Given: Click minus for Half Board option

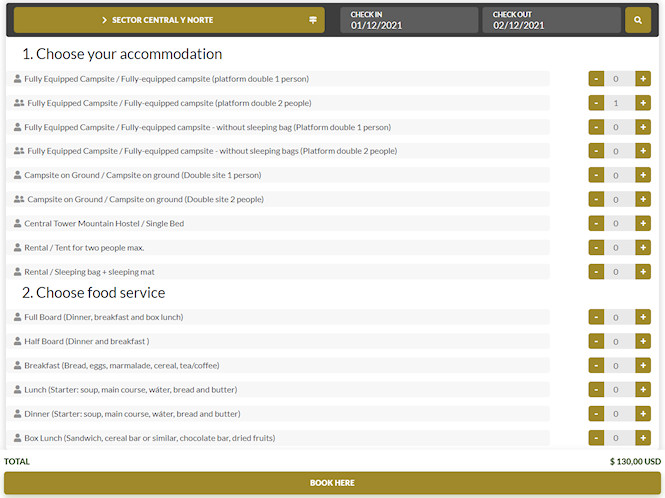Looking at the screenshot, I should pos(596,342).
